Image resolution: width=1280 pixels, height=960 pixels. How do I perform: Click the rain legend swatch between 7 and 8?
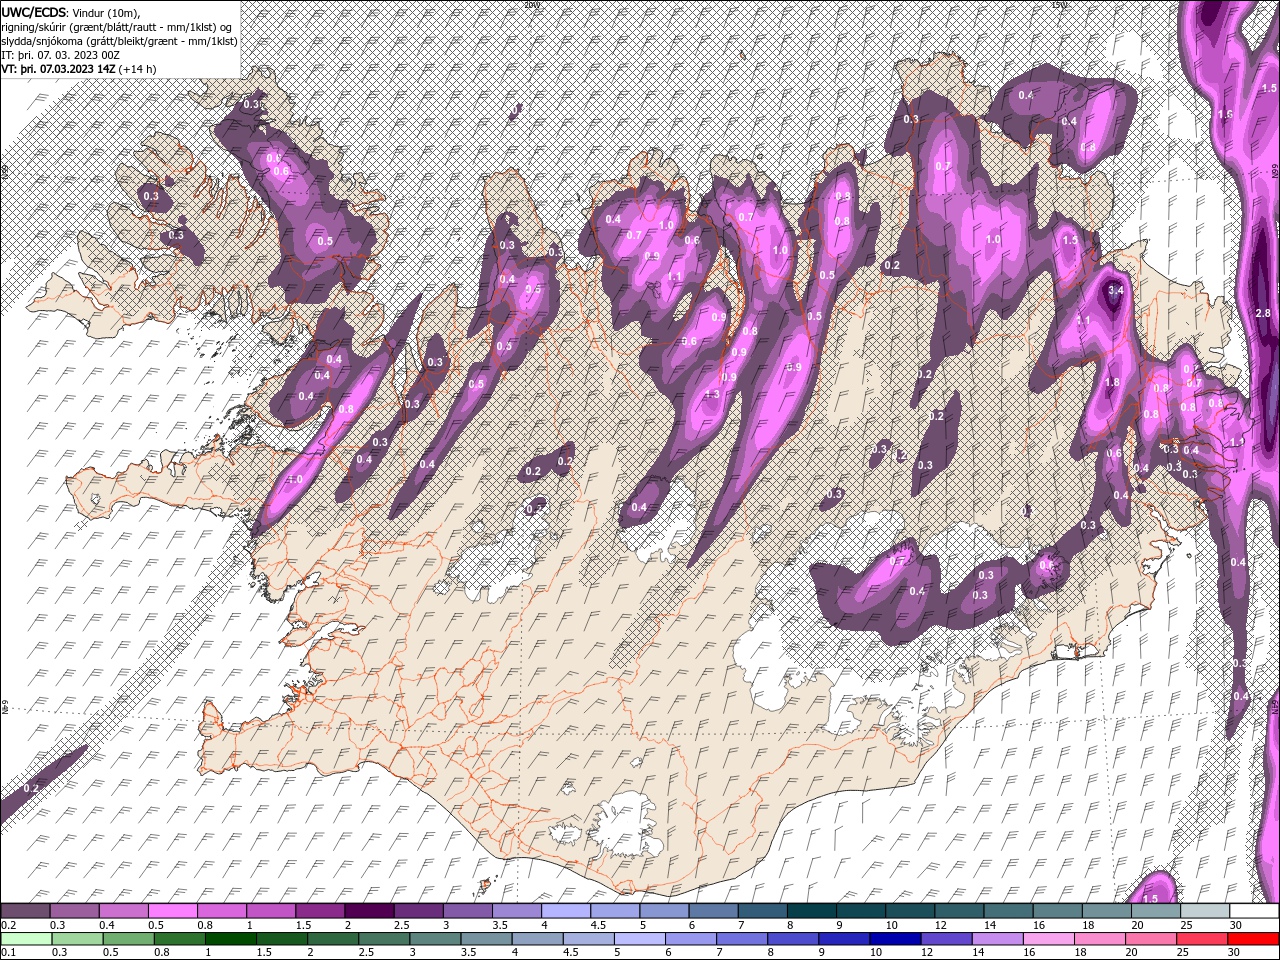point(742,939)
